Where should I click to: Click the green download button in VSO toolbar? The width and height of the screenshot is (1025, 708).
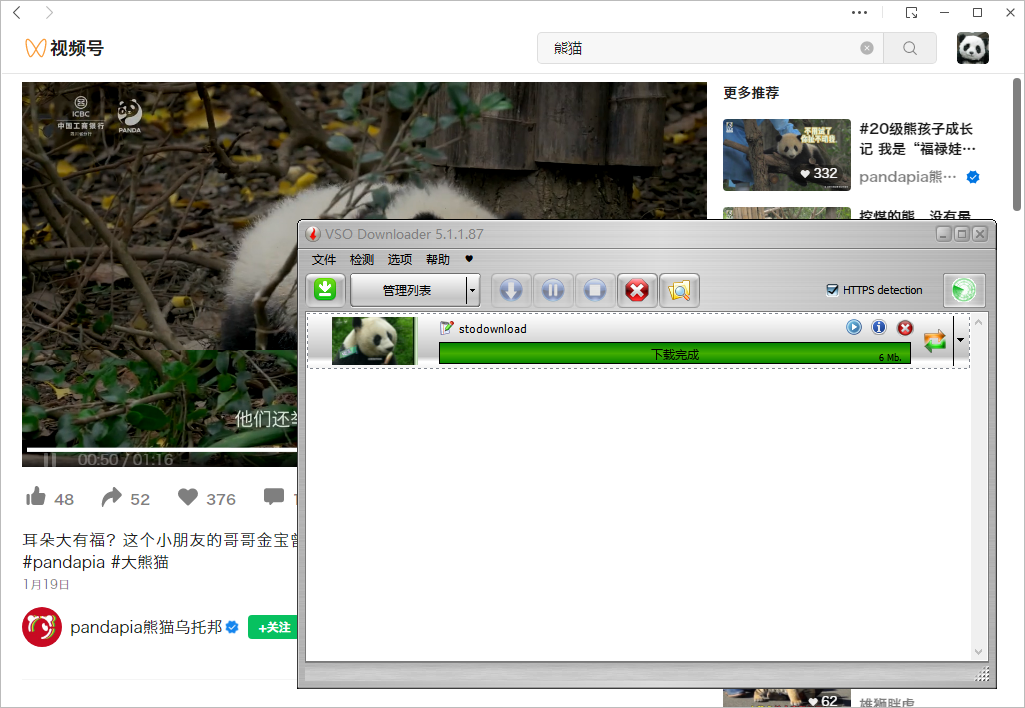[x=325, y=290]
